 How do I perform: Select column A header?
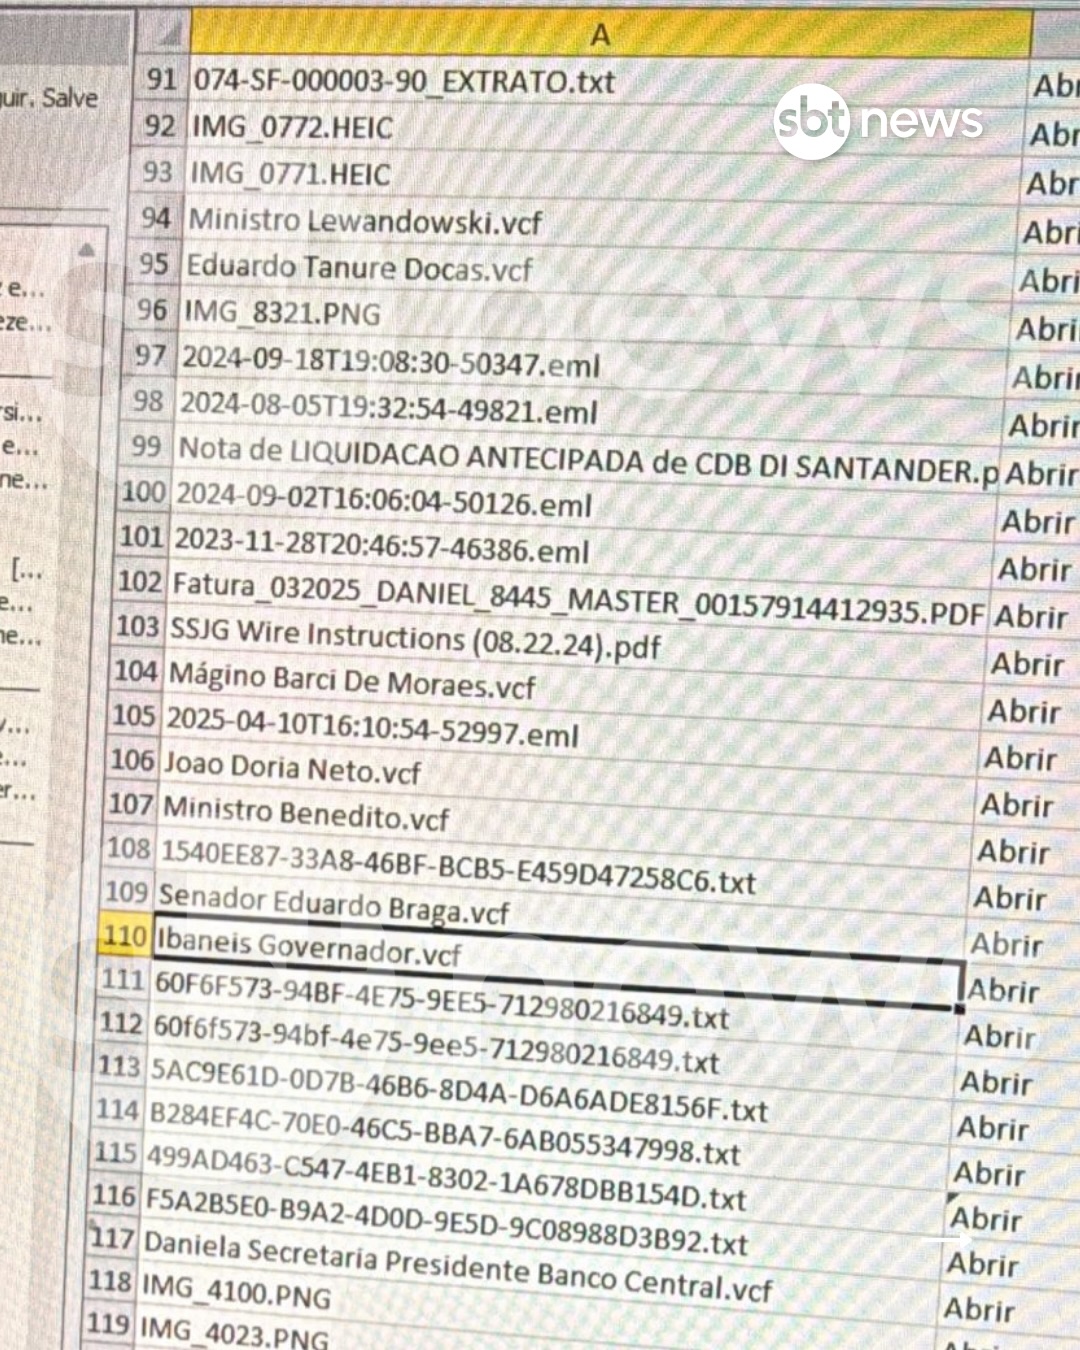coord(600,35)
